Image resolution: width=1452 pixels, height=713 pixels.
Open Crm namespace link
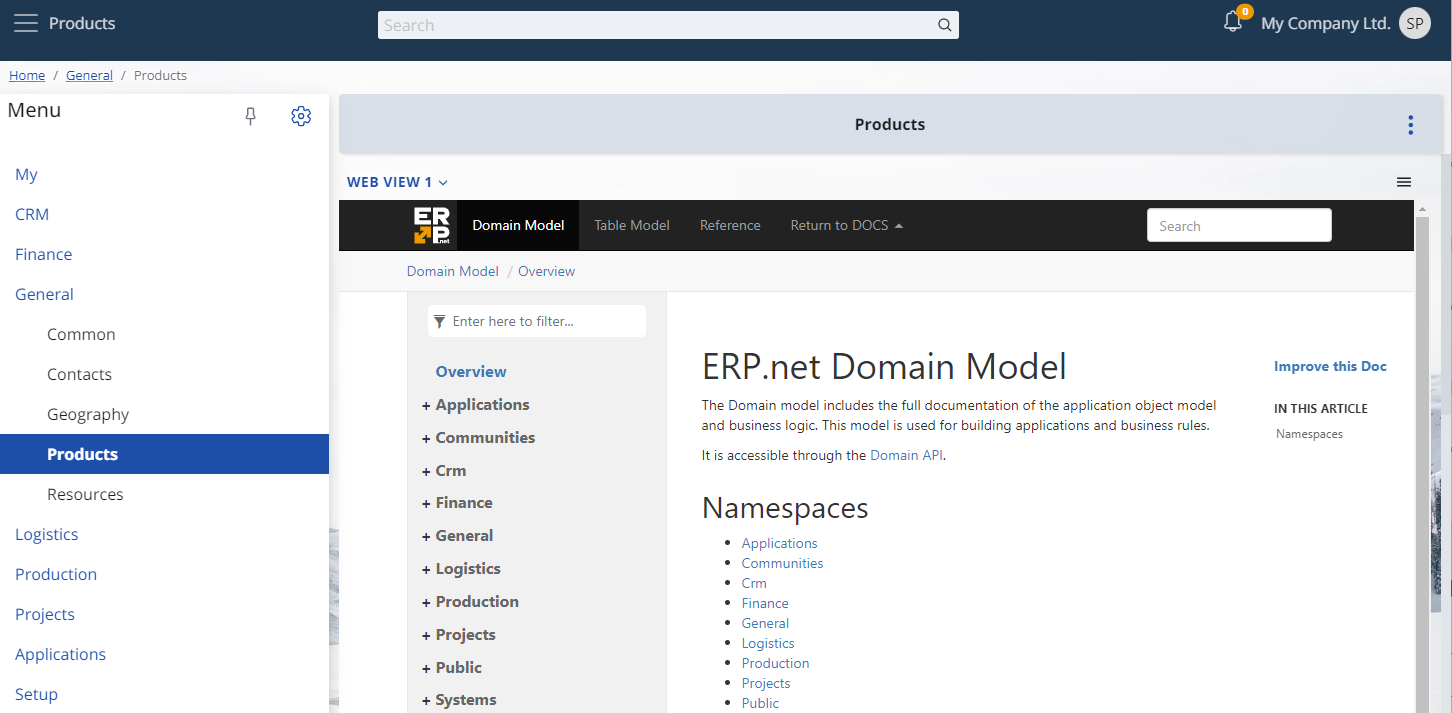pyautogui.click(x=754, y=583)
